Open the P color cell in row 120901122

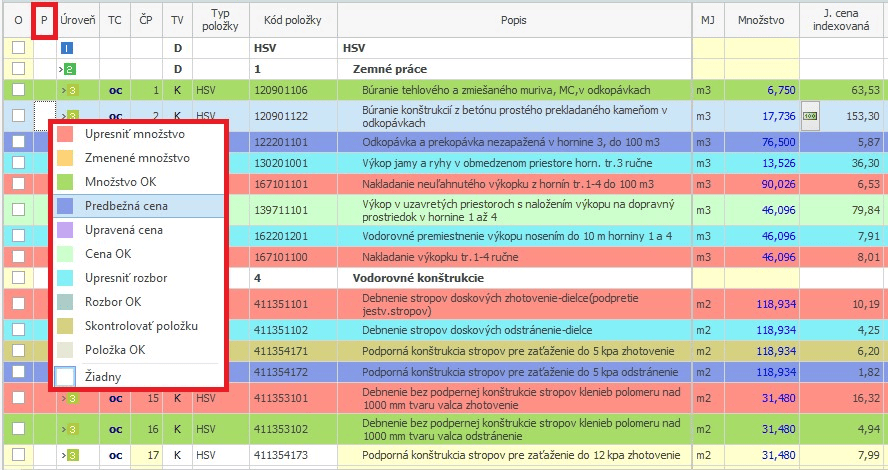(x=44, y=115)
